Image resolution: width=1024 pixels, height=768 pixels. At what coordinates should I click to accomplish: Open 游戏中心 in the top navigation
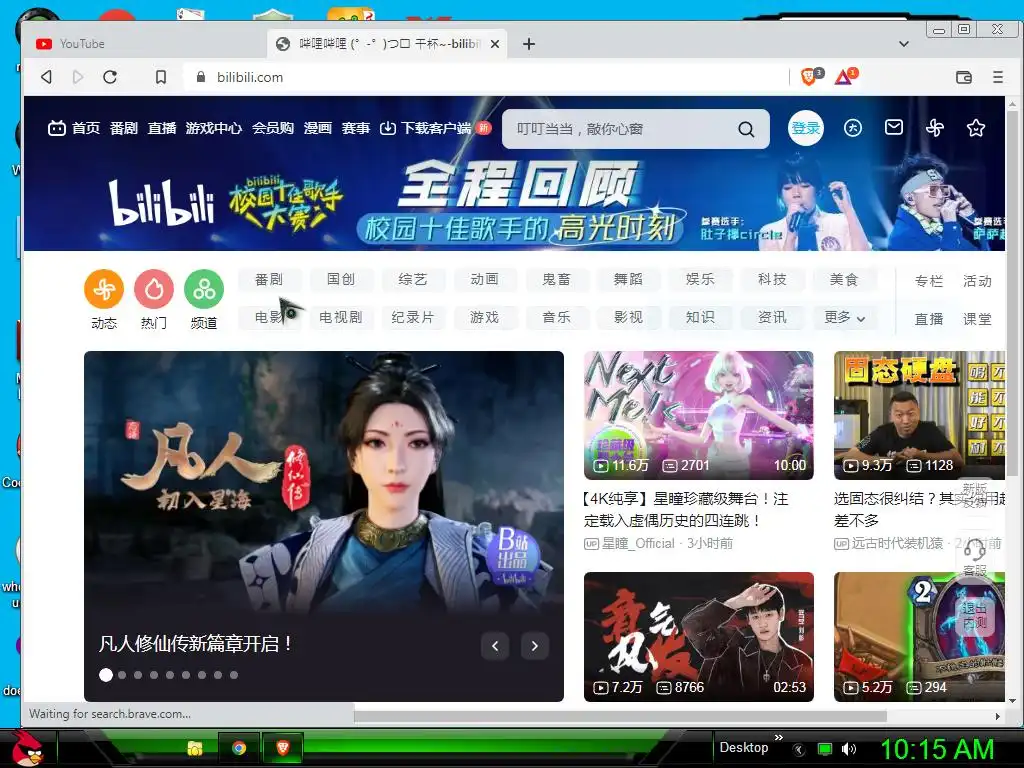tap(214, 128)
